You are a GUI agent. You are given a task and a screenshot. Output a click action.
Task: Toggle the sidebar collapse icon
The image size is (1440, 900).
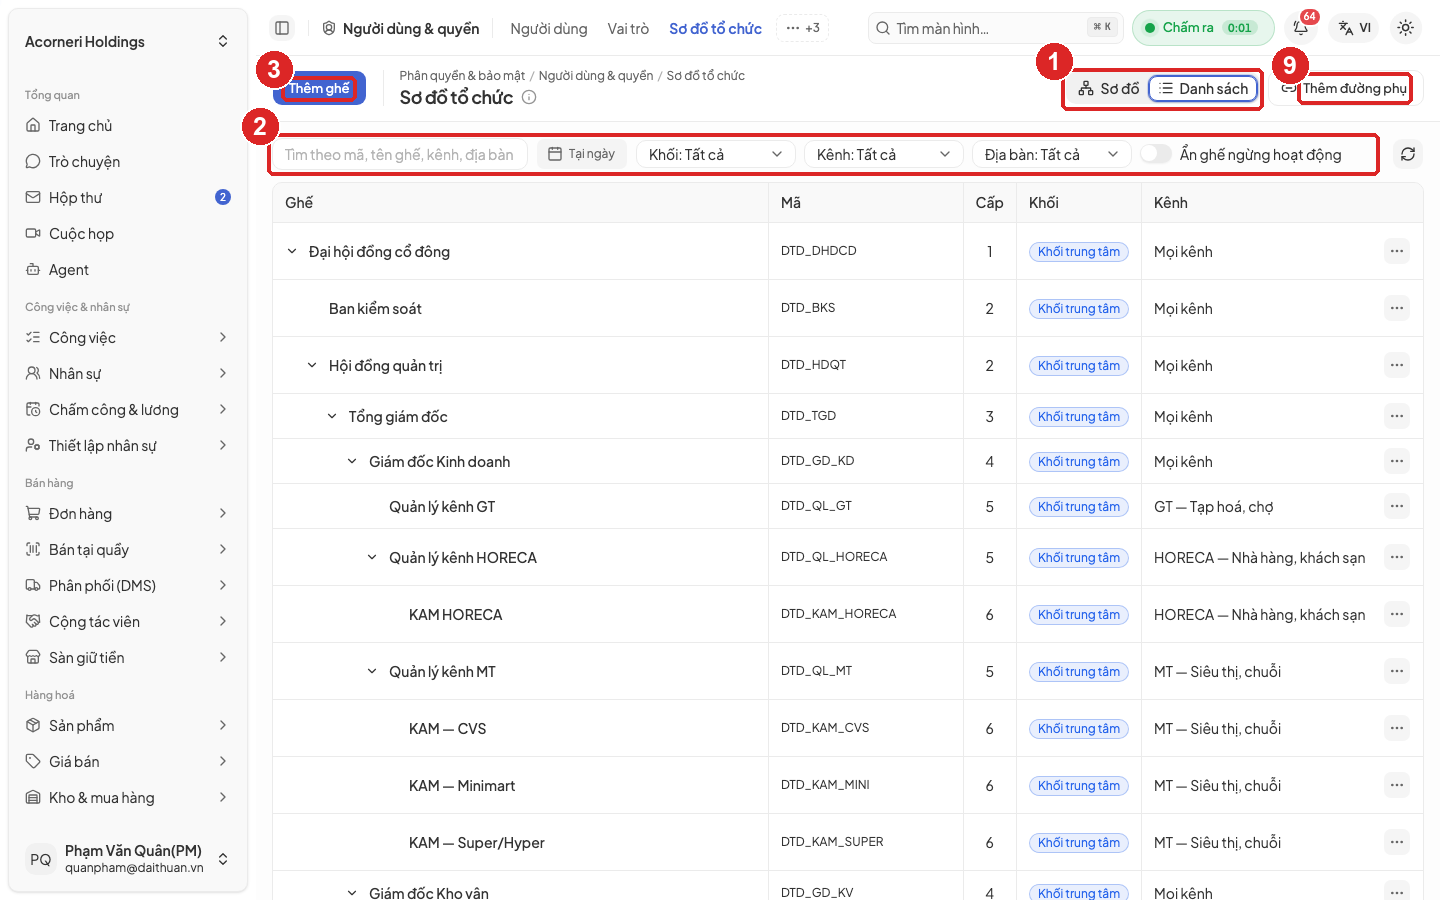pos(282,28)
